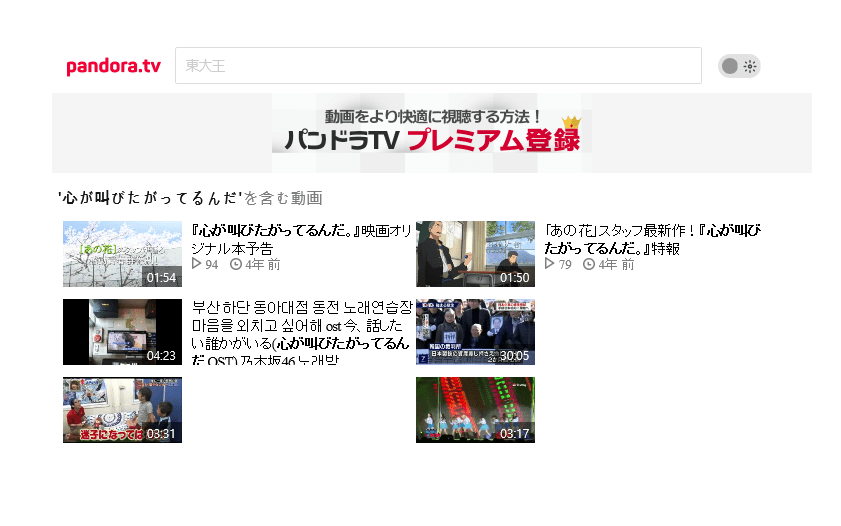This screenshot has height=526, width=841.
Task: Click the play count 94 icon
Action: click(x=196, y=264)
